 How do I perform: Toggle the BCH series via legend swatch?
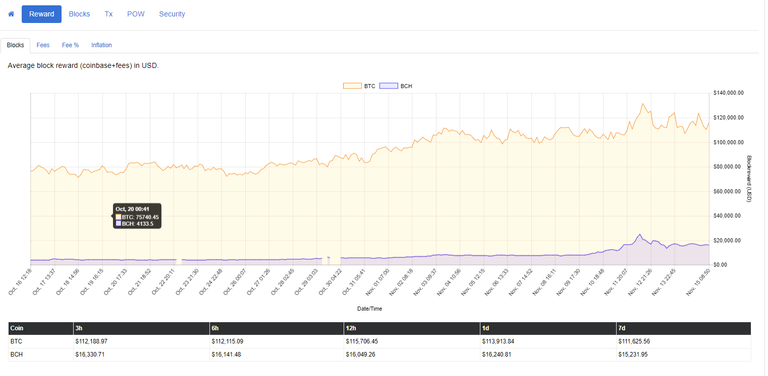pyautogui.click(x=389, y=86)
